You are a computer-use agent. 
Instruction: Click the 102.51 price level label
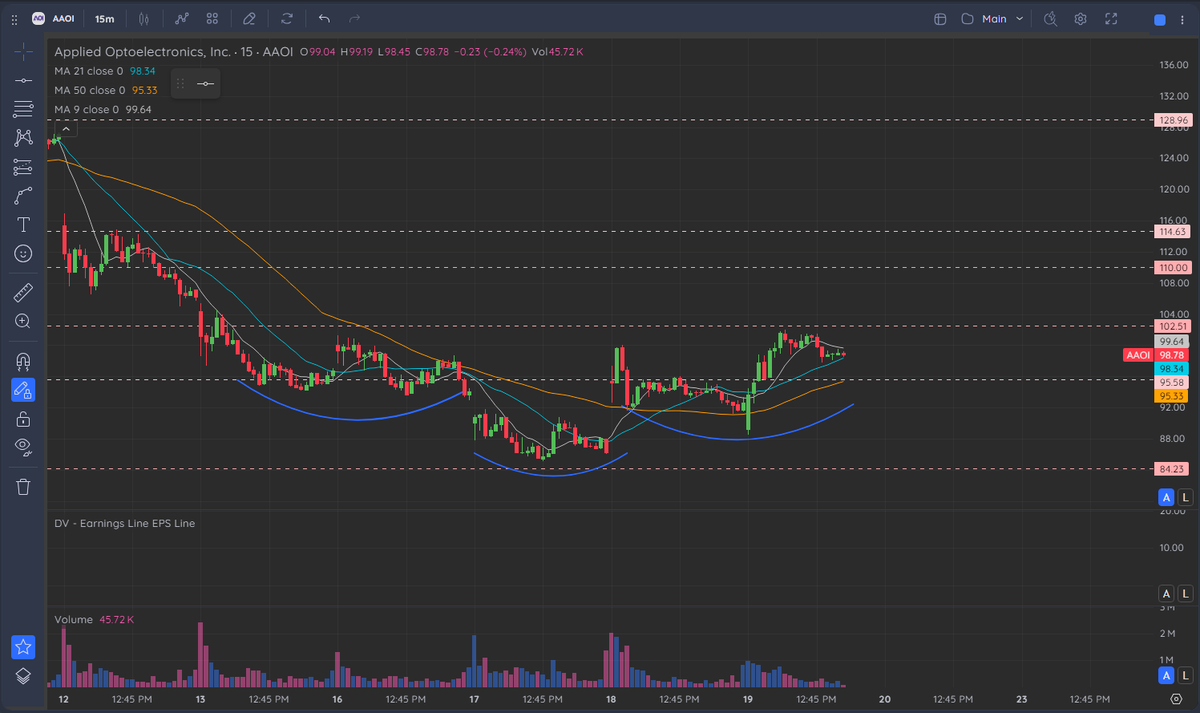1172,326
